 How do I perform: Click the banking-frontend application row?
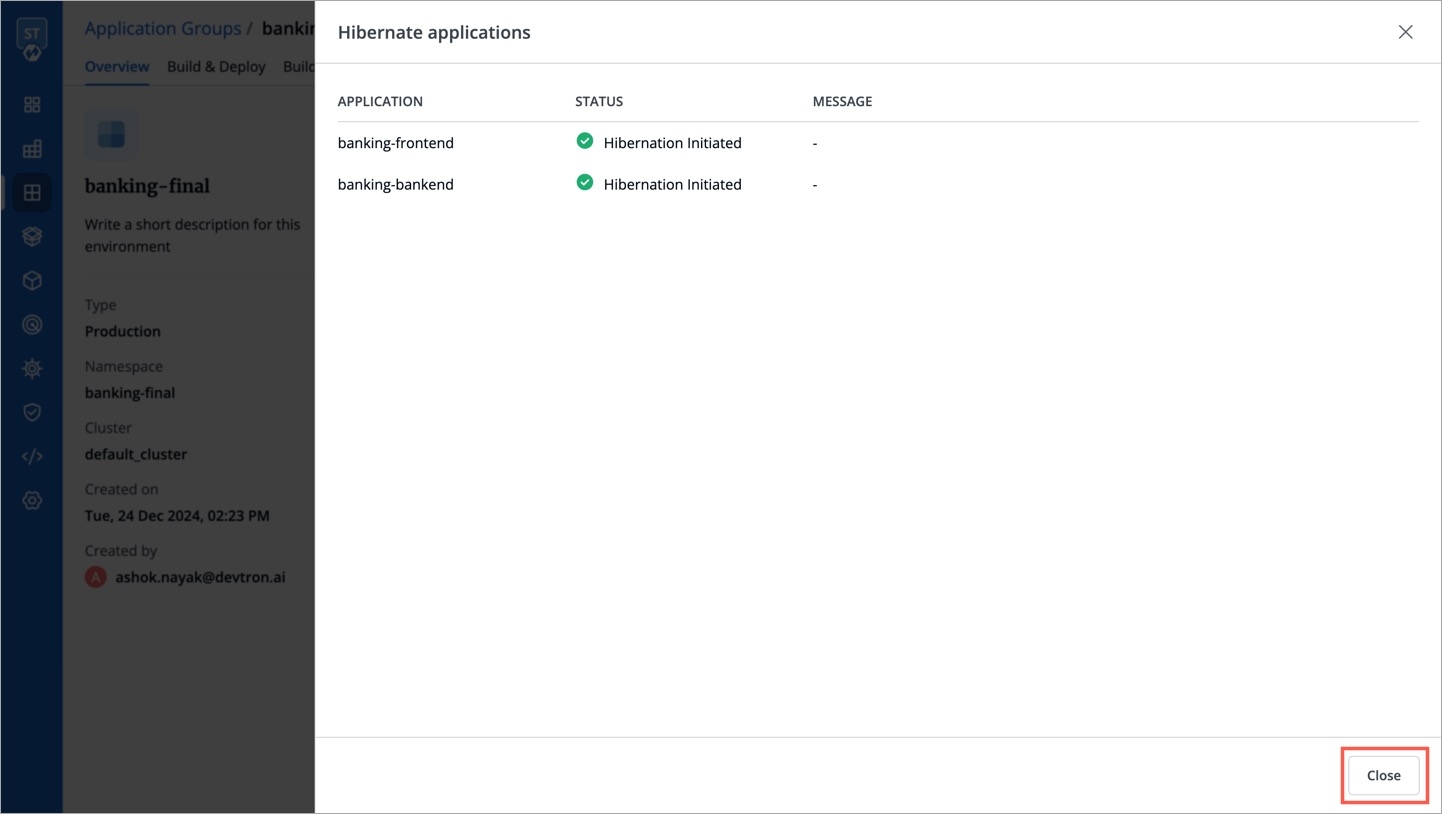395,143
